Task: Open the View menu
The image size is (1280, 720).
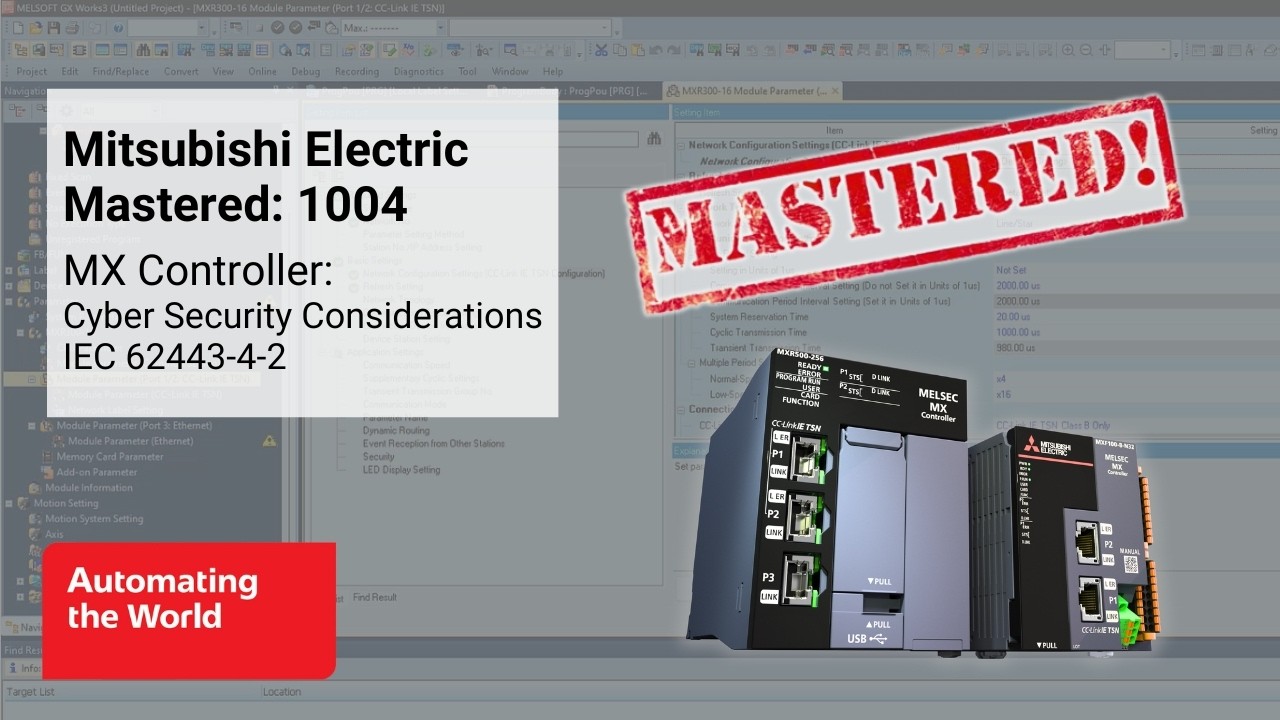Action: [223, 71]
